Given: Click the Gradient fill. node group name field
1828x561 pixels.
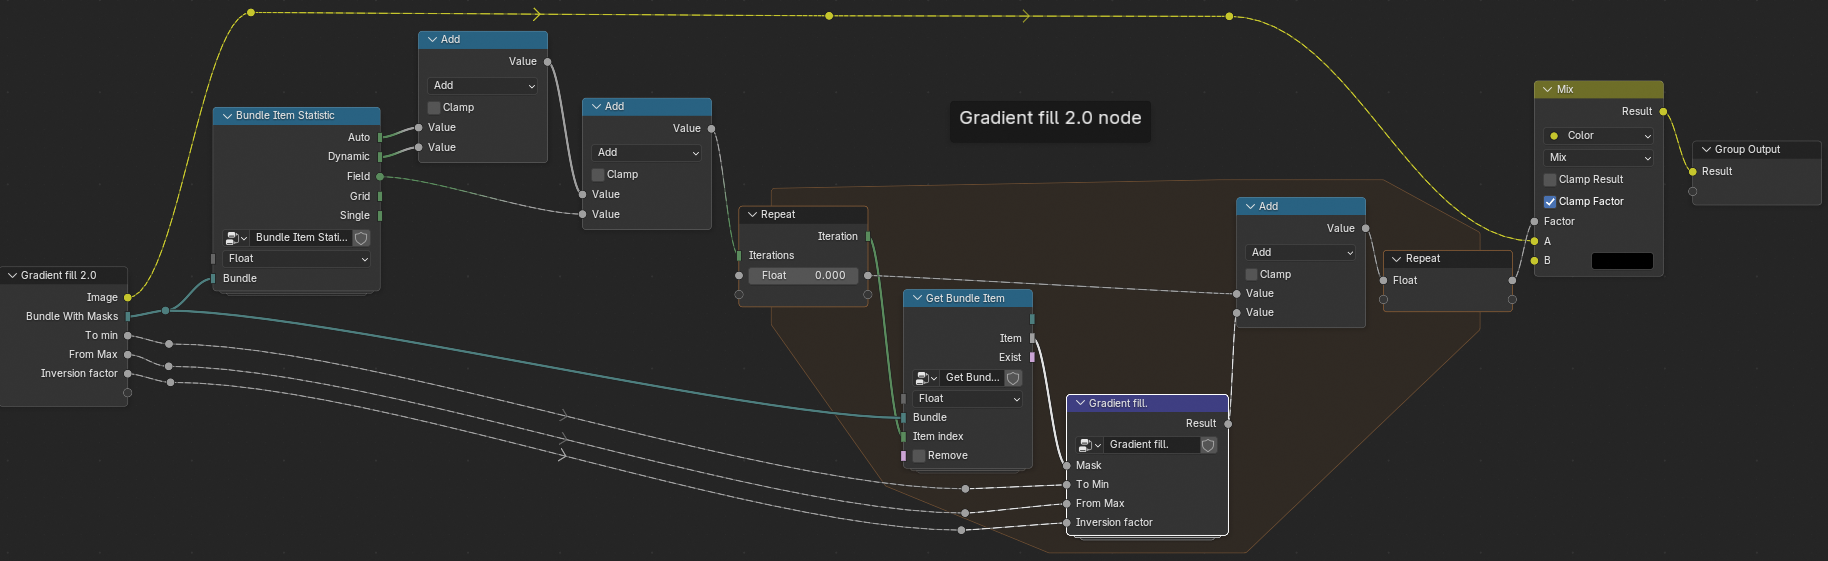Looking at the screenshot, I should coord(1152,445).
